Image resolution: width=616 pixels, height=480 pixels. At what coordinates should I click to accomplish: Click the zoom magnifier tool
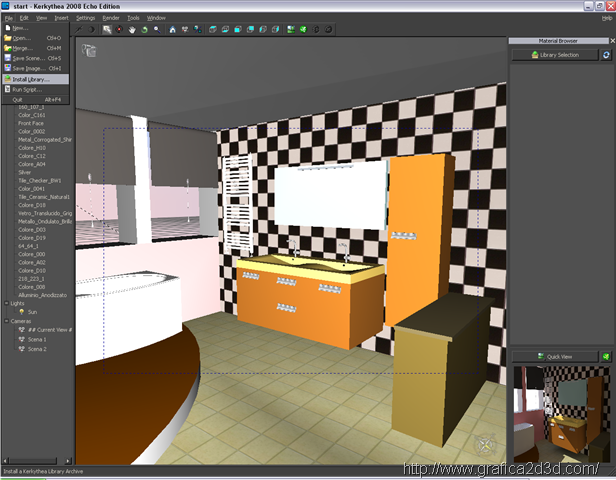(x=157, y=29)
